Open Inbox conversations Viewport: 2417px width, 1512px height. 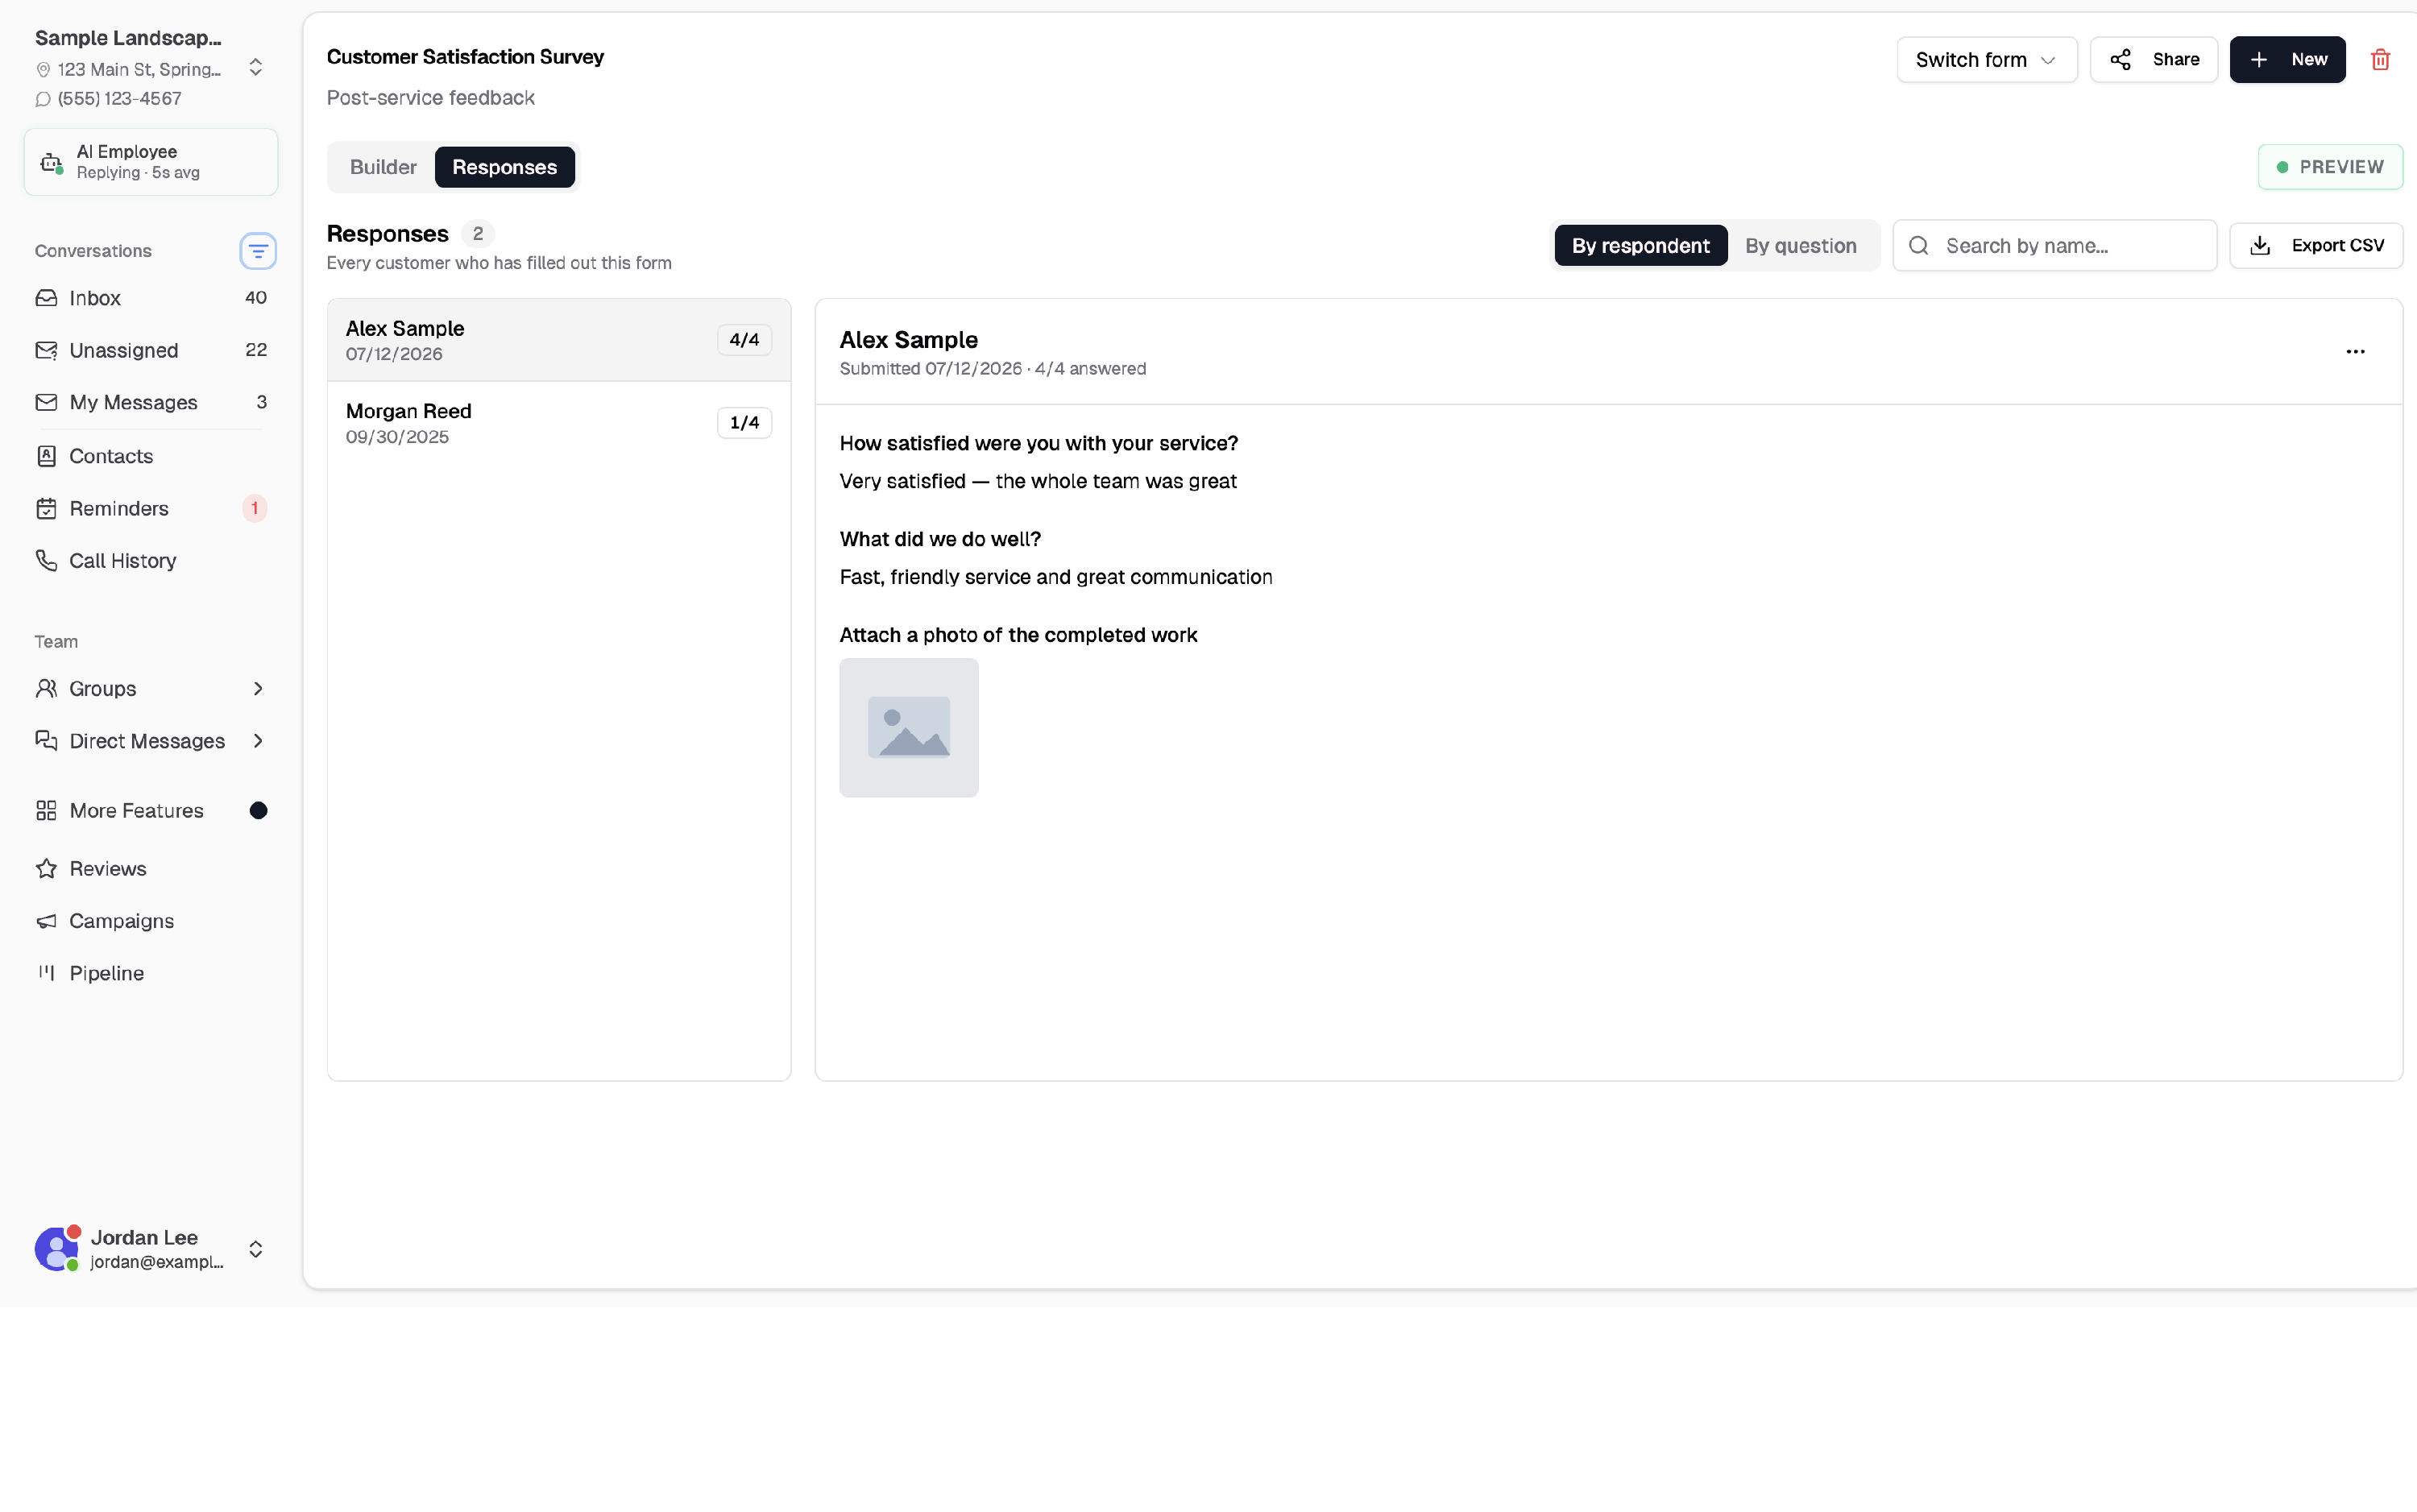(151, 298)
